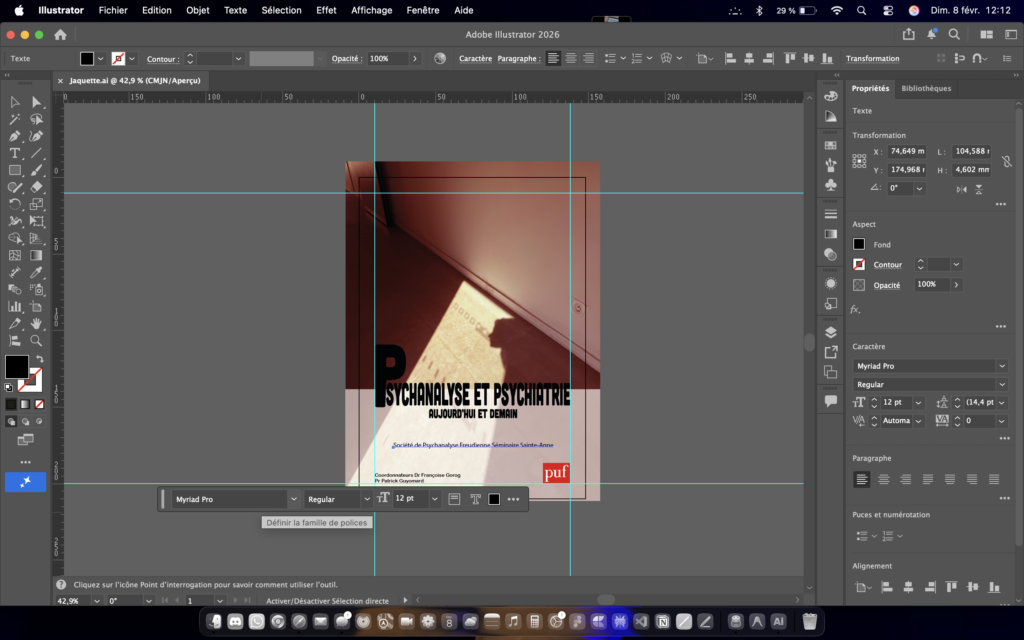Open fill color dropdown in control bar
The image size is (1024, 640).
(101, 59)
